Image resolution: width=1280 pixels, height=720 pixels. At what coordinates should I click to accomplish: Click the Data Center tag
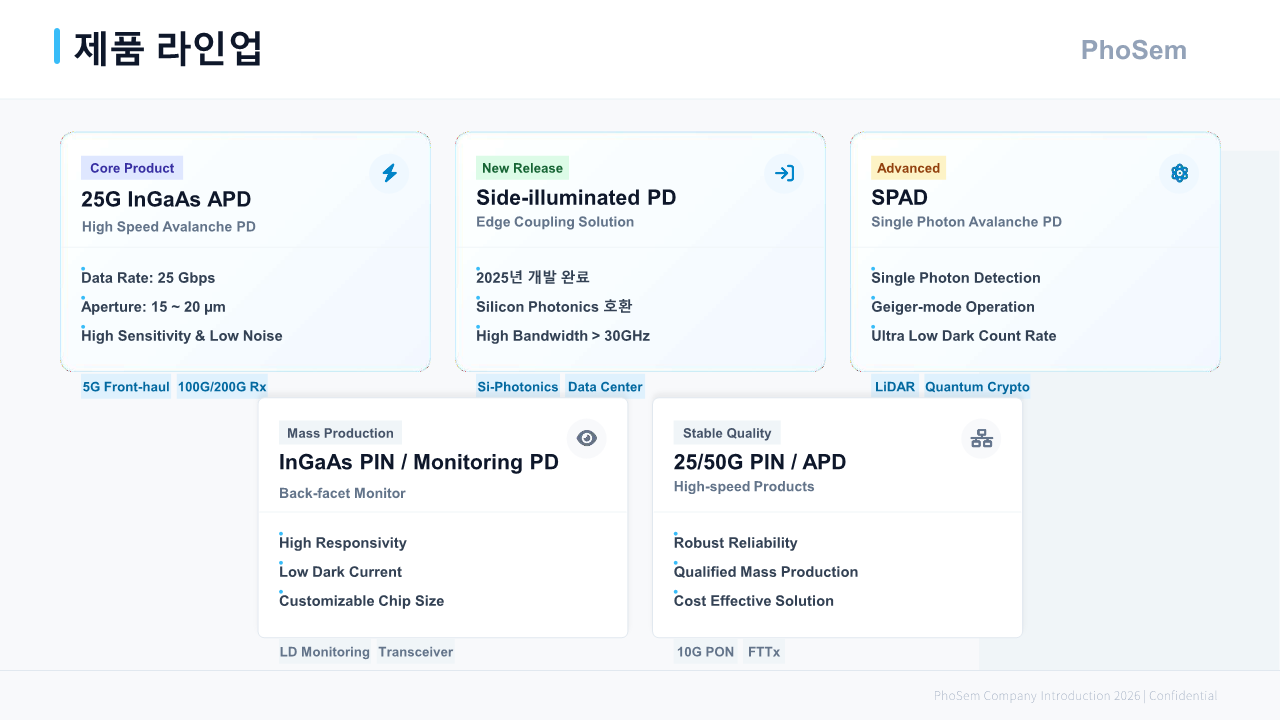pos(605,387)
